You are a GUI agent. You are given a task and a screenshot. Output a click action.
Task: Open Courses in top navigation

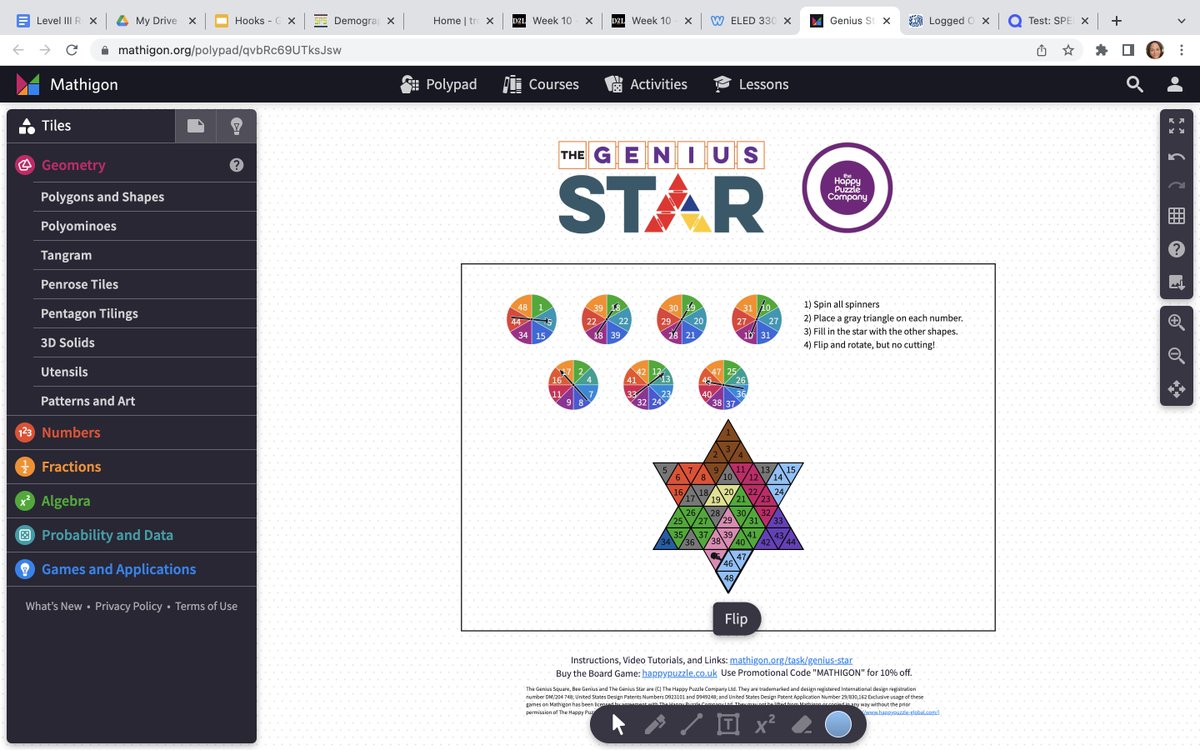click(541, 85)
